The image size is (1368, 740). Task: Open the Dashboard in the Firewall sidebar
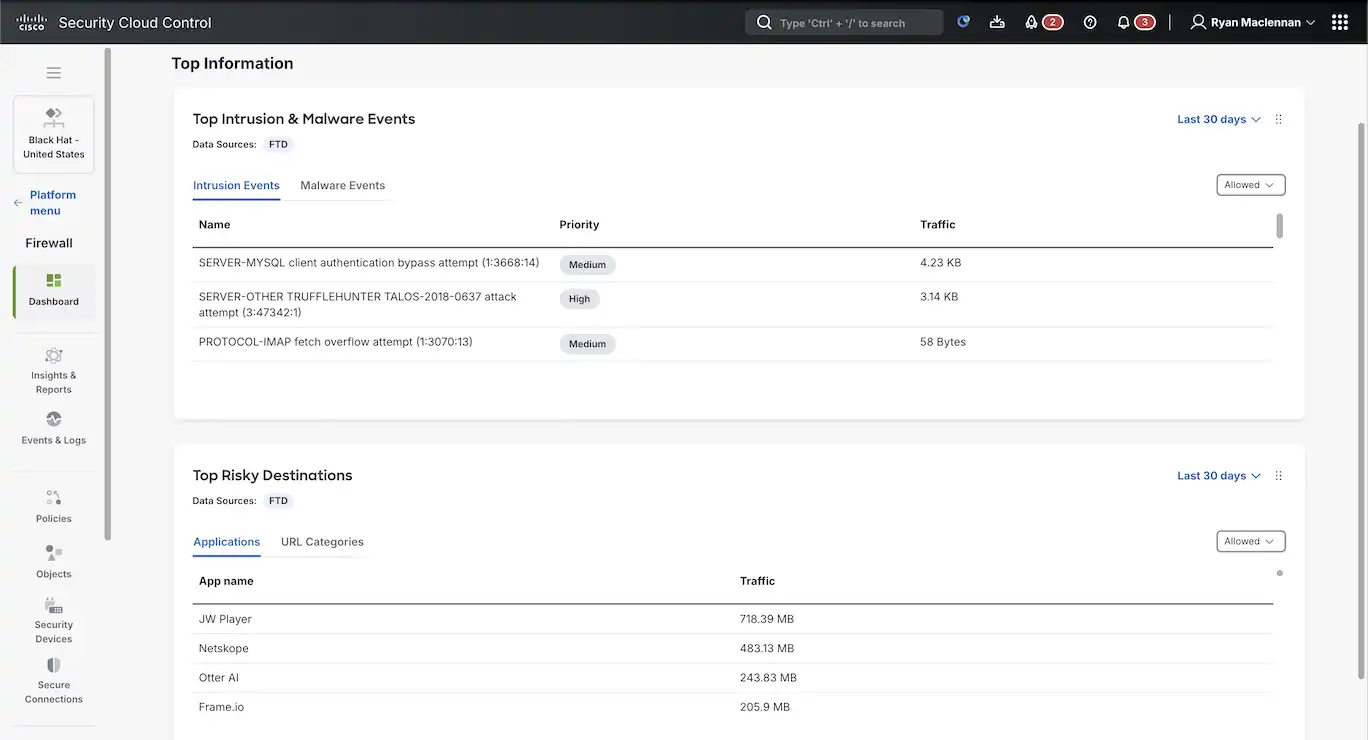(x=53, y=291)
